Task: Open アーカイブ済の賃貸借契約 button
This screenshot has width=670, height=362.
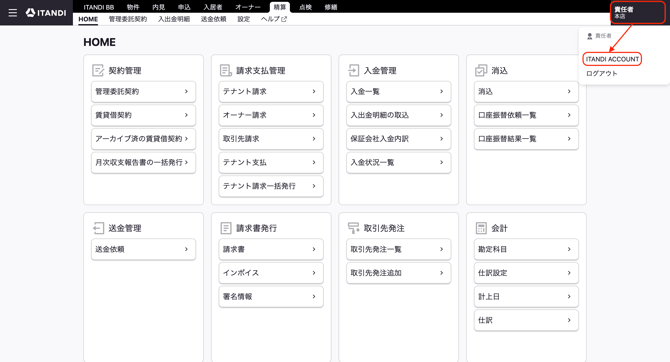Action: coord(143,138)
